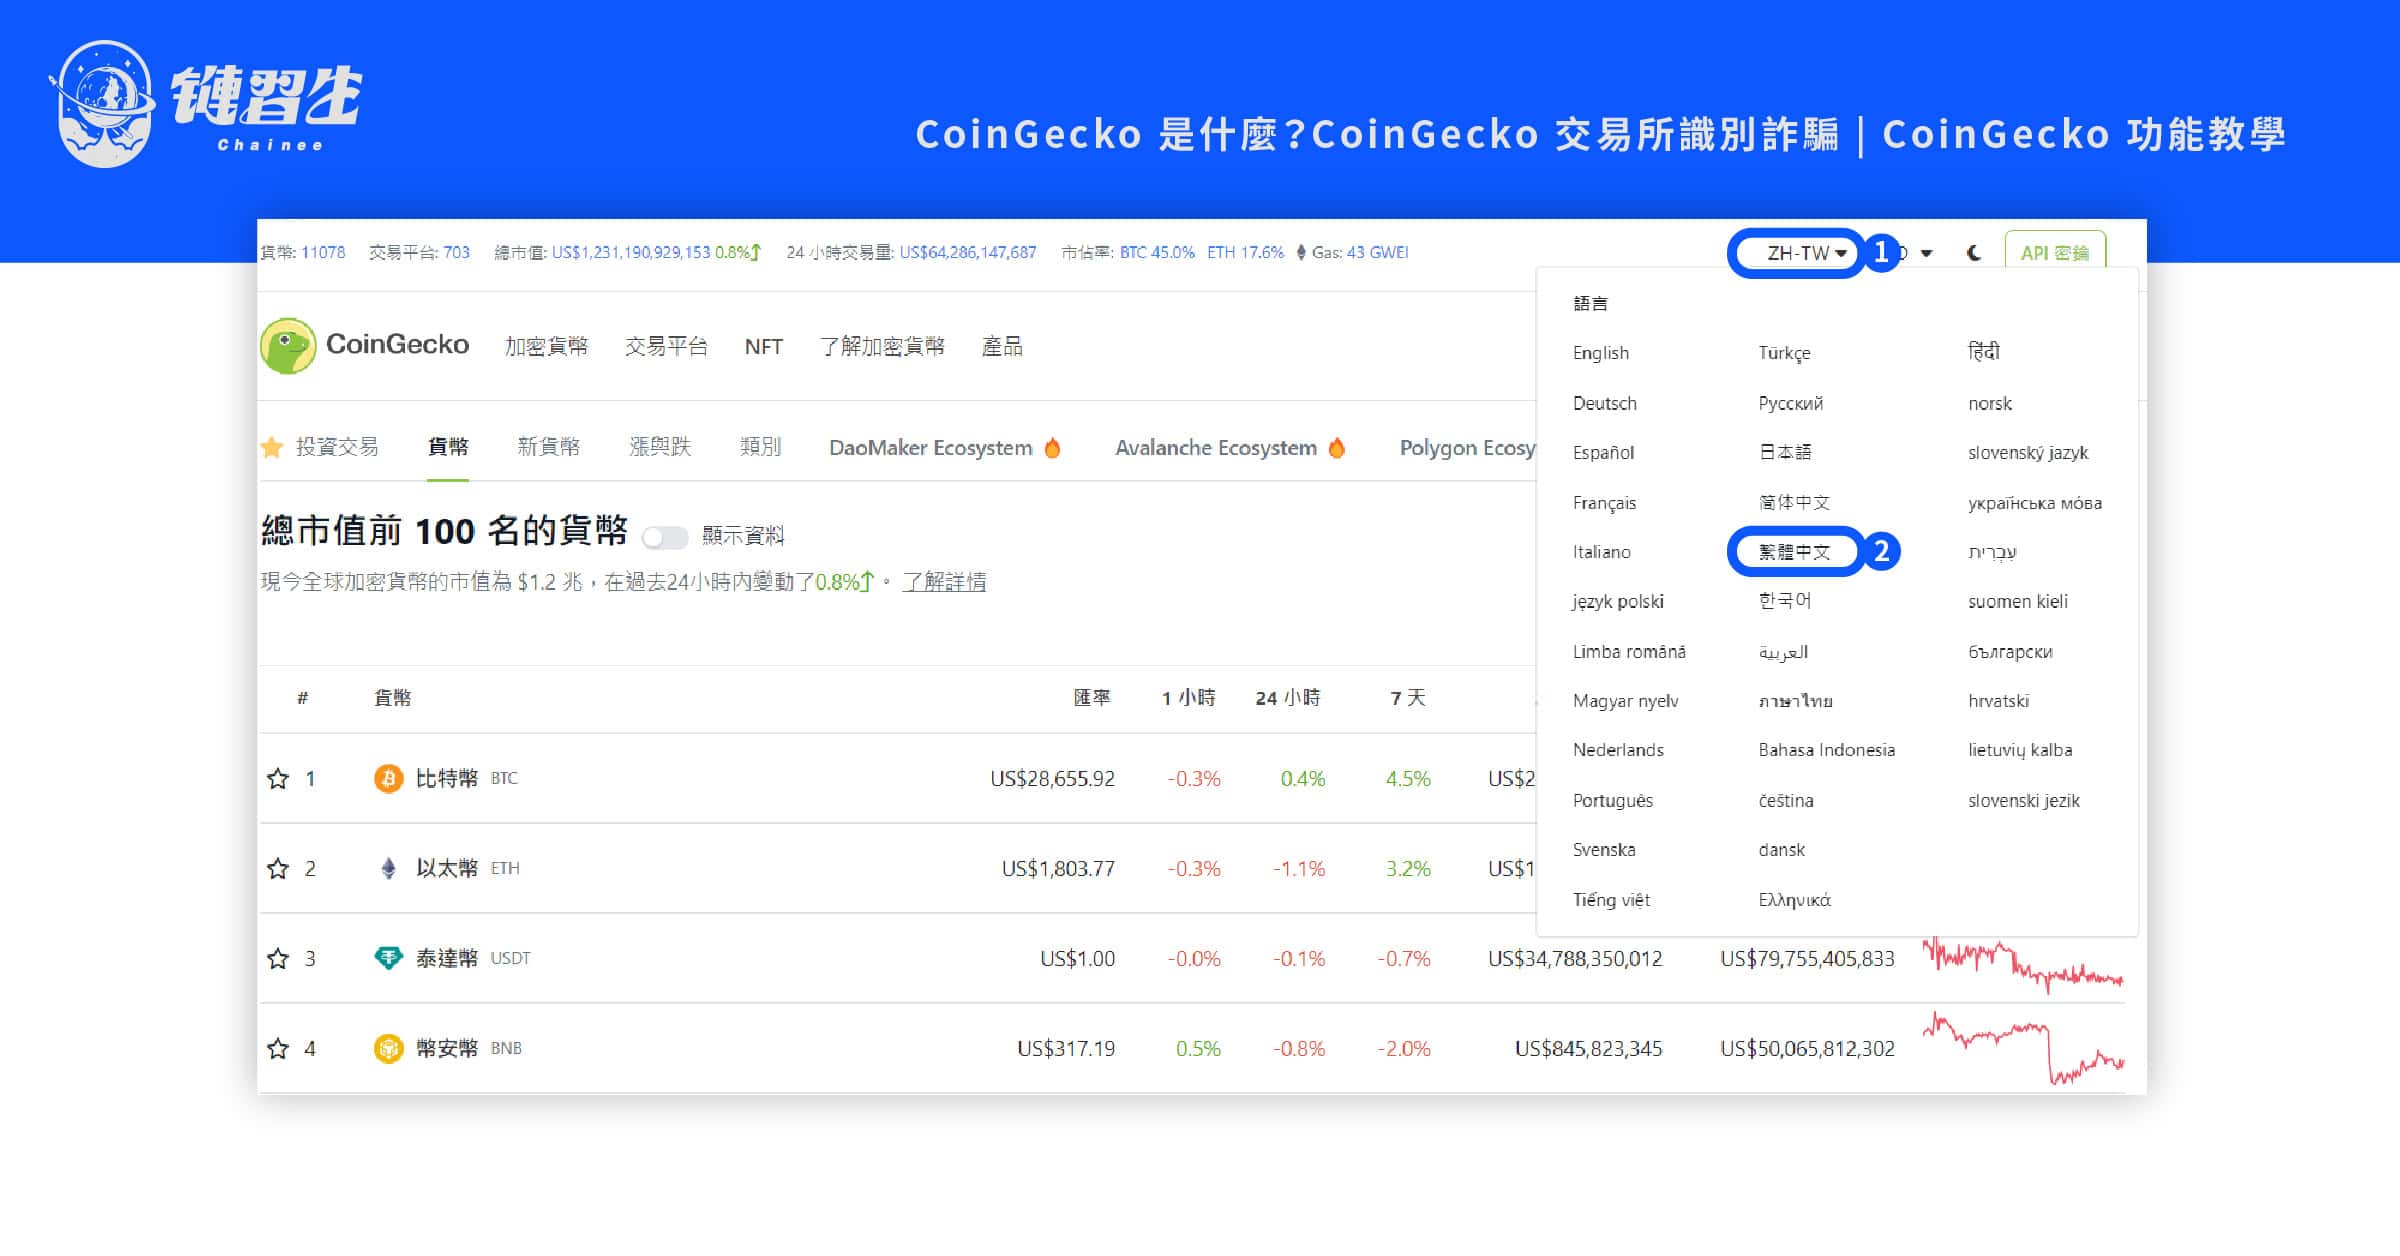This screenshot has height=1256, width=2400.
Task: Click the 7 天 column header
Action: click(1408, 698)
